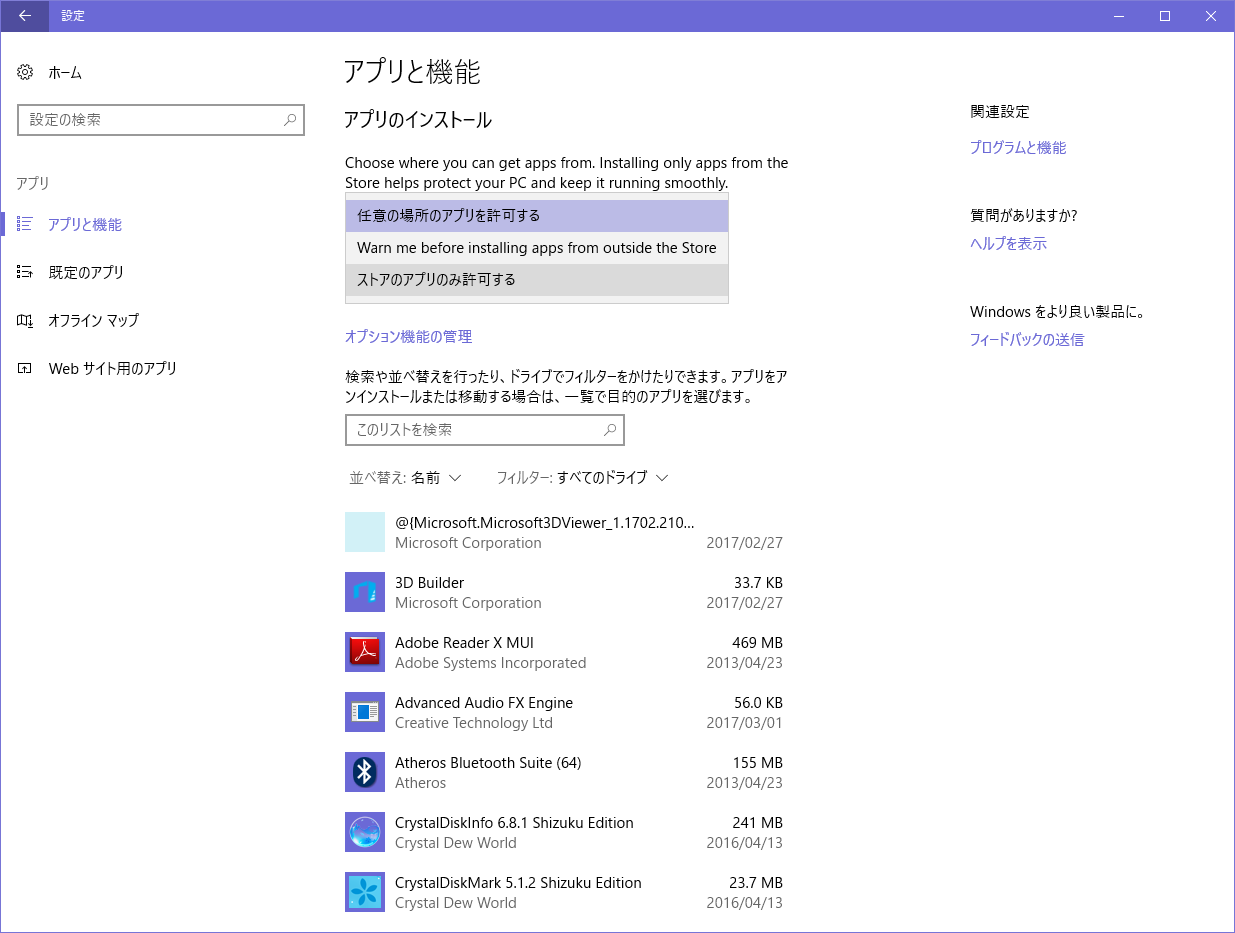
Task: Choose Warn me before installing apps option
Action: point(537,248)
